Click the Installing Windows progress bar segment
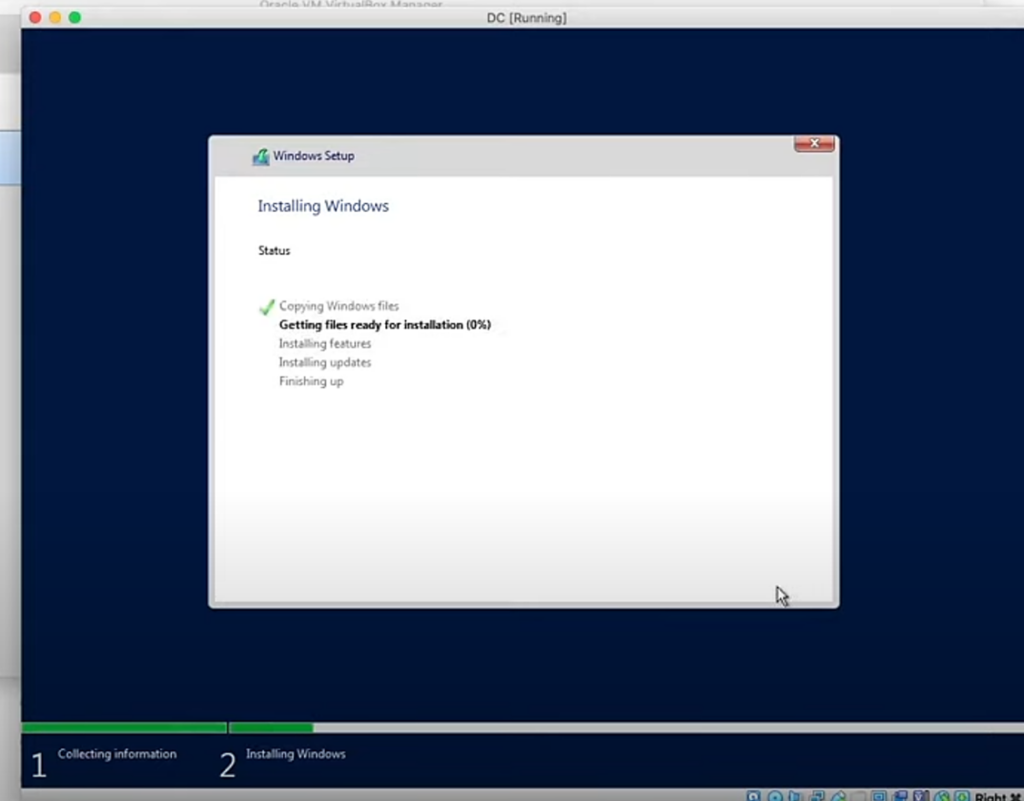Screen dimensions: 1024x801 coord(271,728)
